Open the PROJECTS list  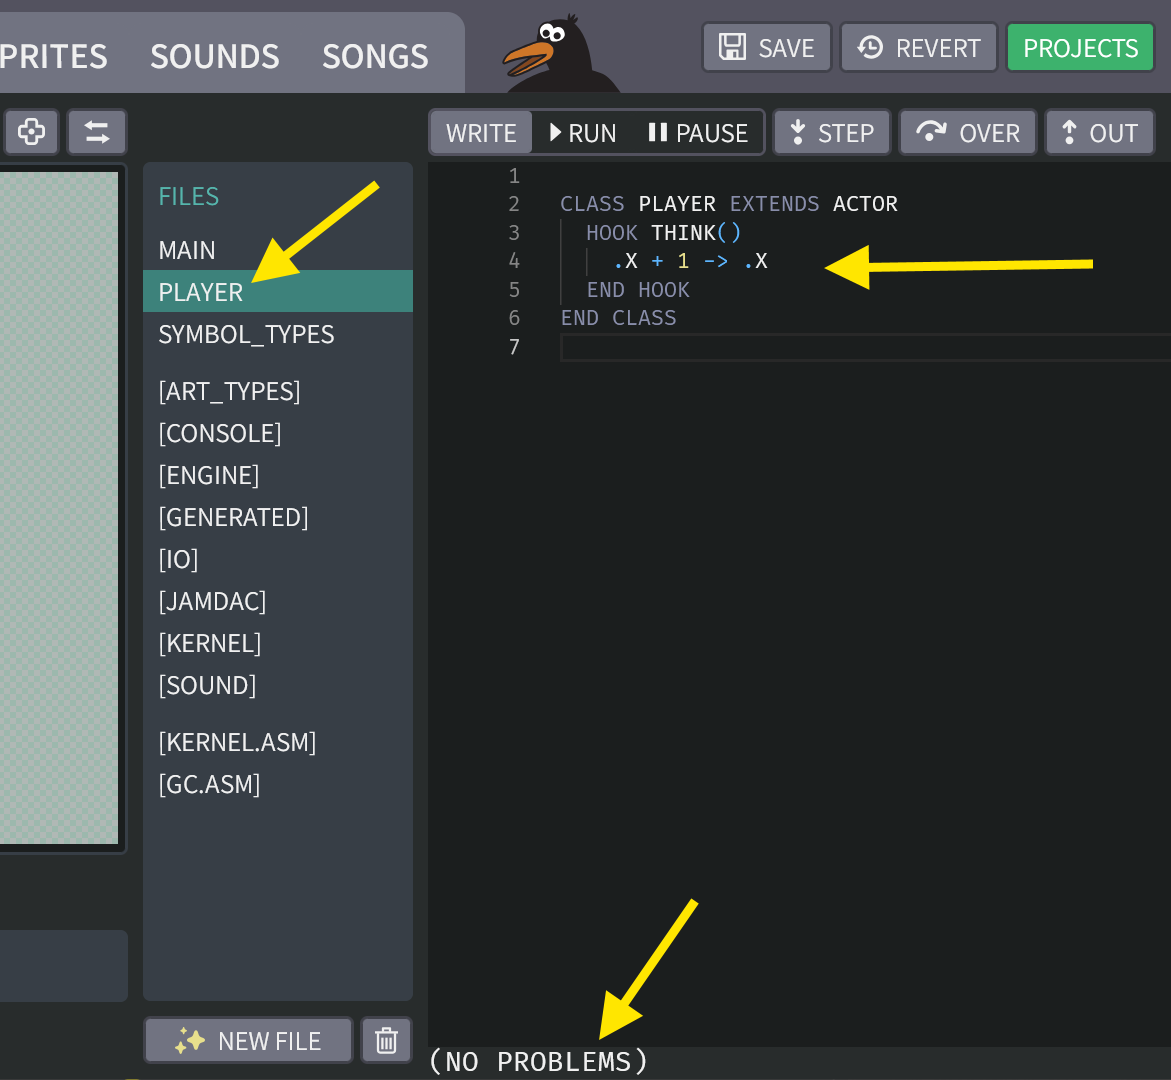click(1080, 48)
